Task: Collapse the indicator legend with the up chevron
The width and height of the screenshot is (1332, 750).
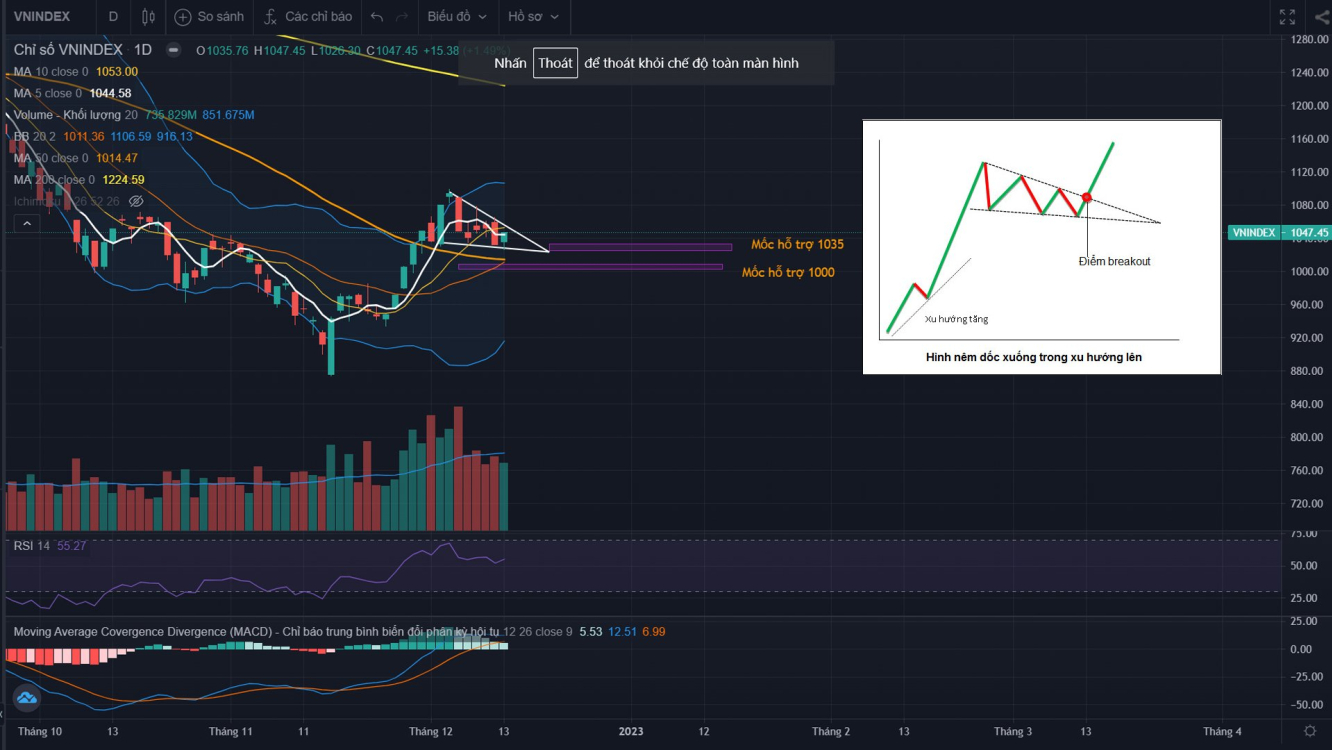Action: click(x=27, y=224)
